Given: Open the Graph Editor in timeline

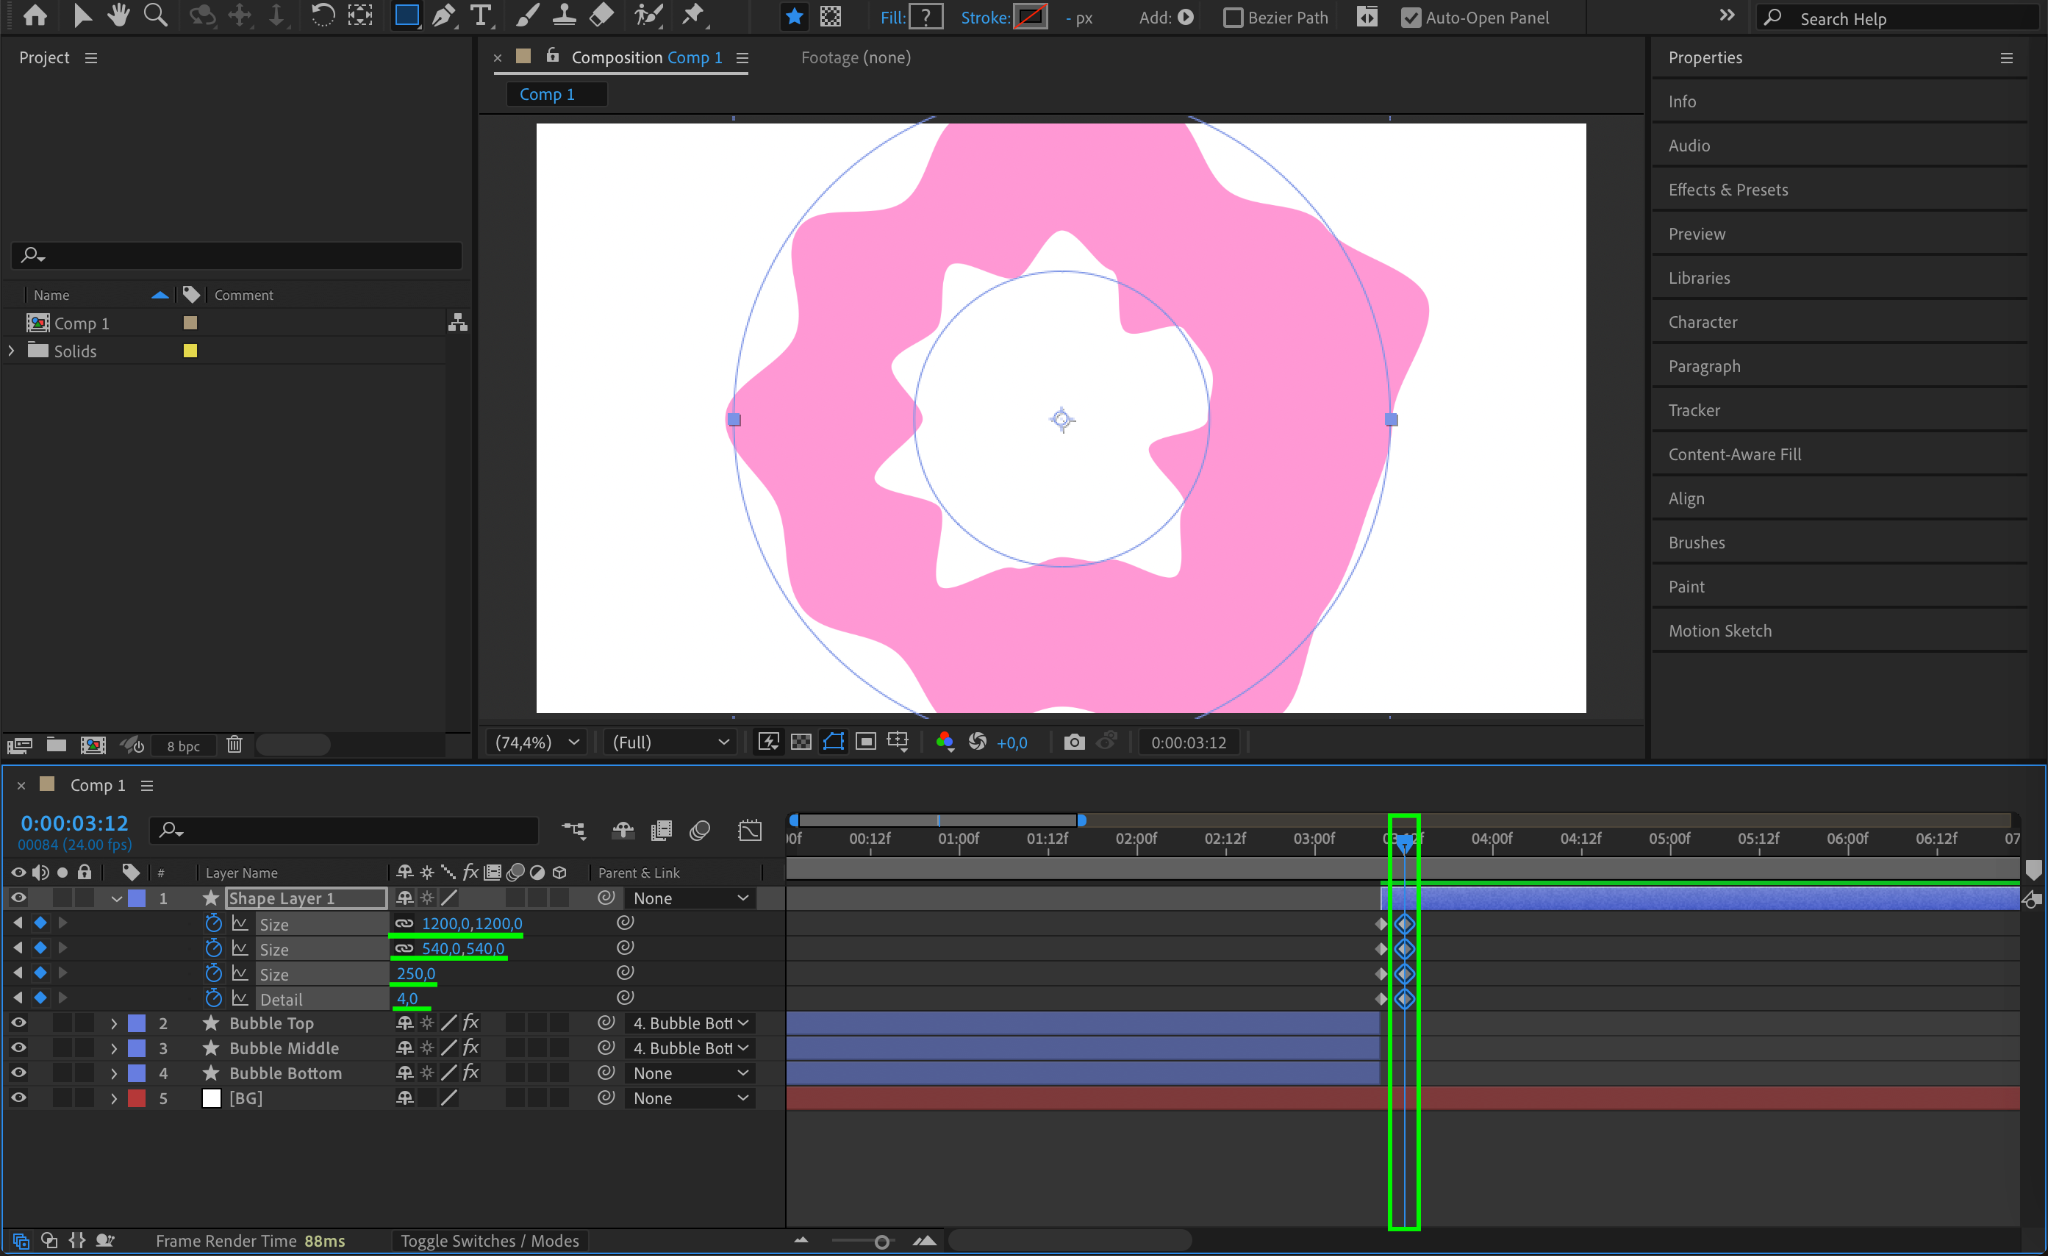Looking at the screenshot, I should (750, 830).
